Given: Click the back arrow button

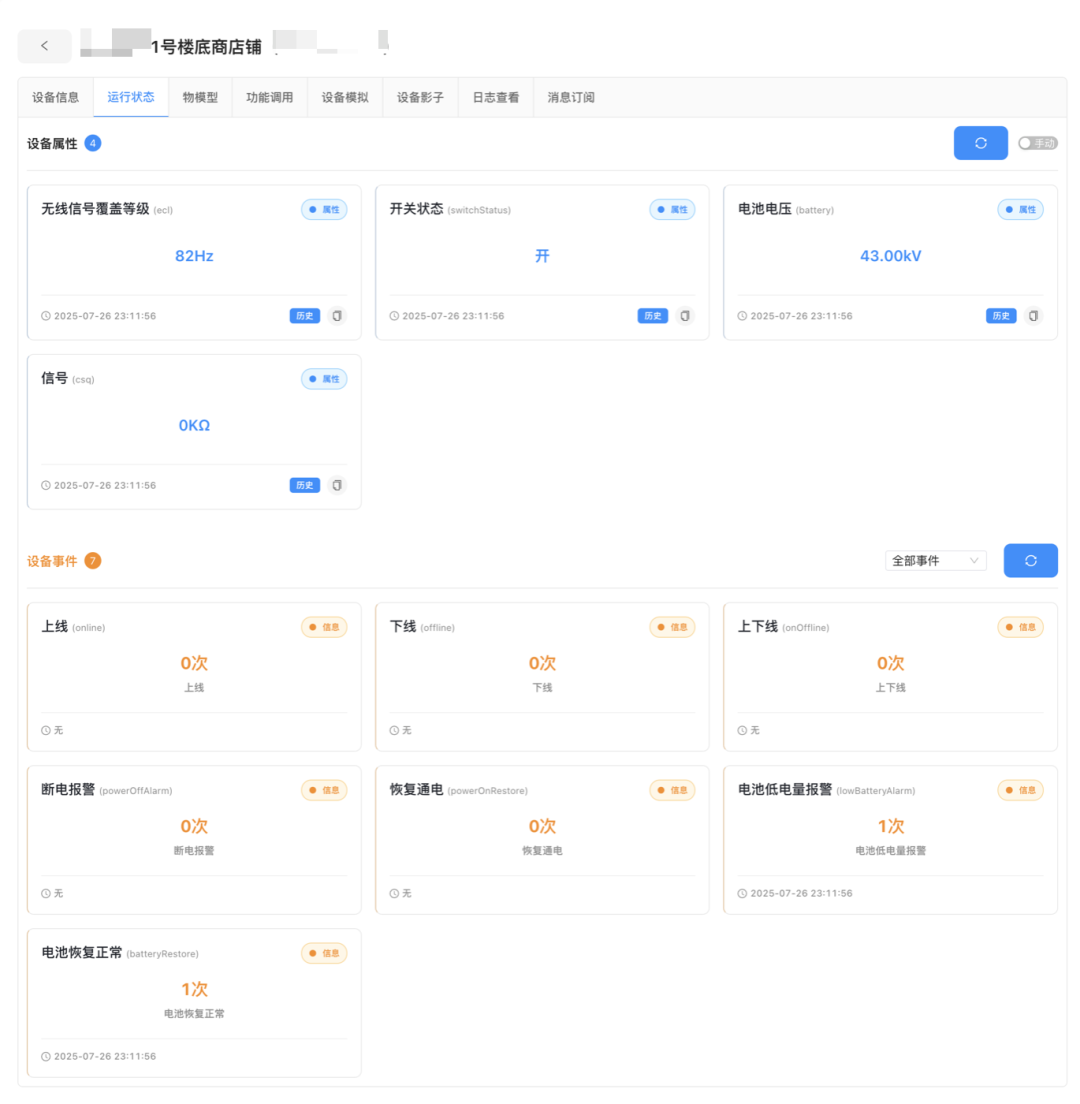Looking at the screenshot, I should click(44, 46).
